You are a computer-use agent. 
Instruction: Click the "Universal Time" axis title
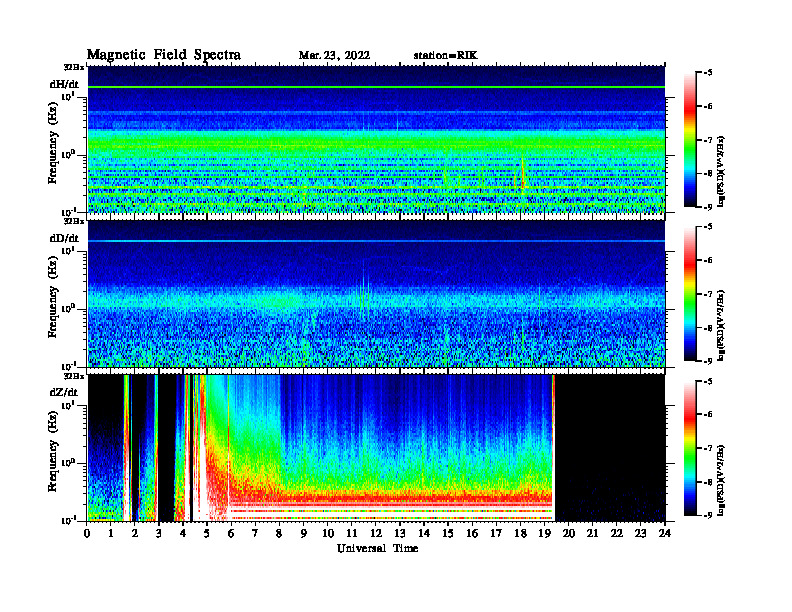377,548
